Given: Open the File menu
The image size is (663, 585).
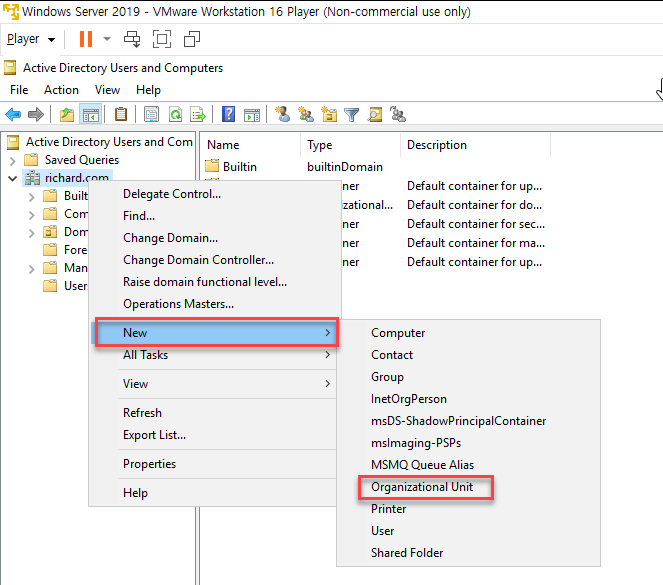Looking at the screenshot, I should 19,90.
